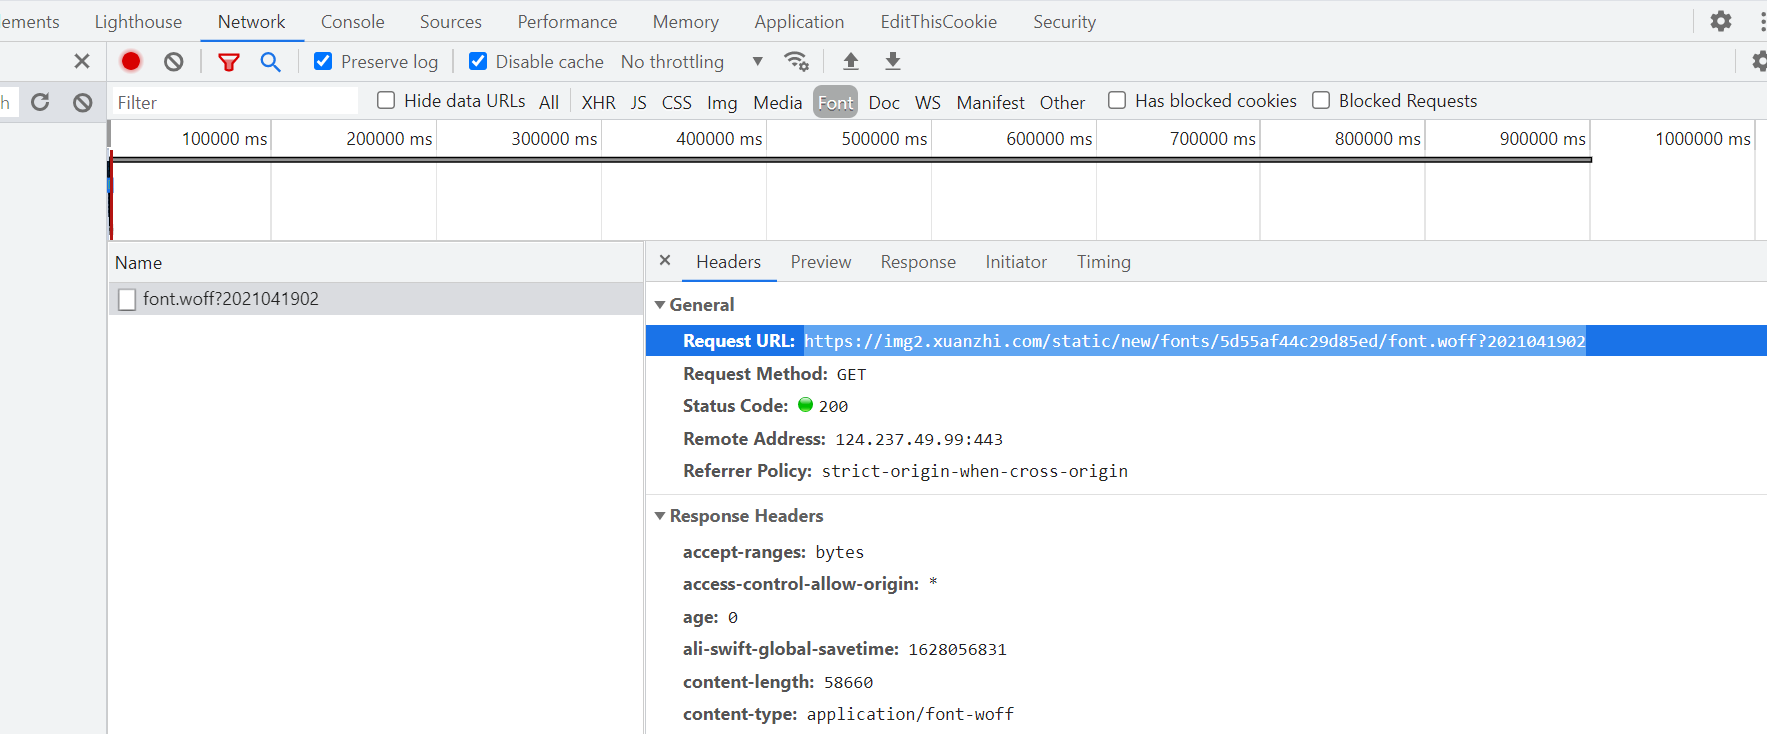Enable Hide data URLs checkbox
1767x734 pixels.
(386, 100)
